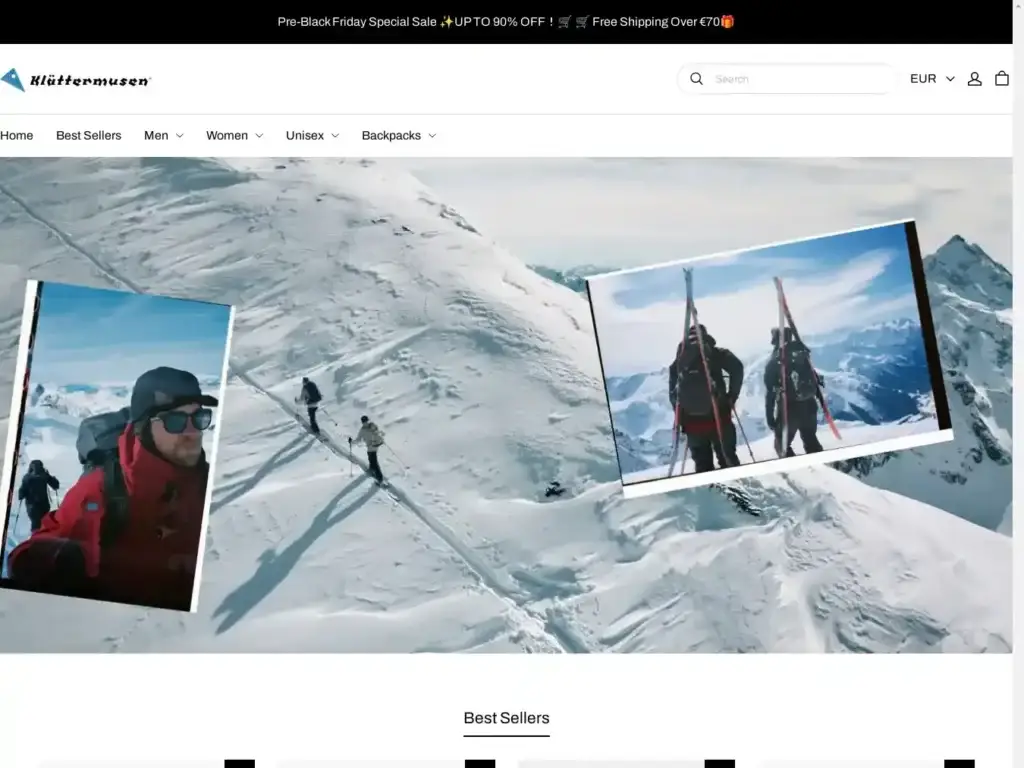This screenshot has width=1024, height=768.
Task: Click the skis-on-back hero inset photo
Action: pyautogui.click(x=770, y=360)
